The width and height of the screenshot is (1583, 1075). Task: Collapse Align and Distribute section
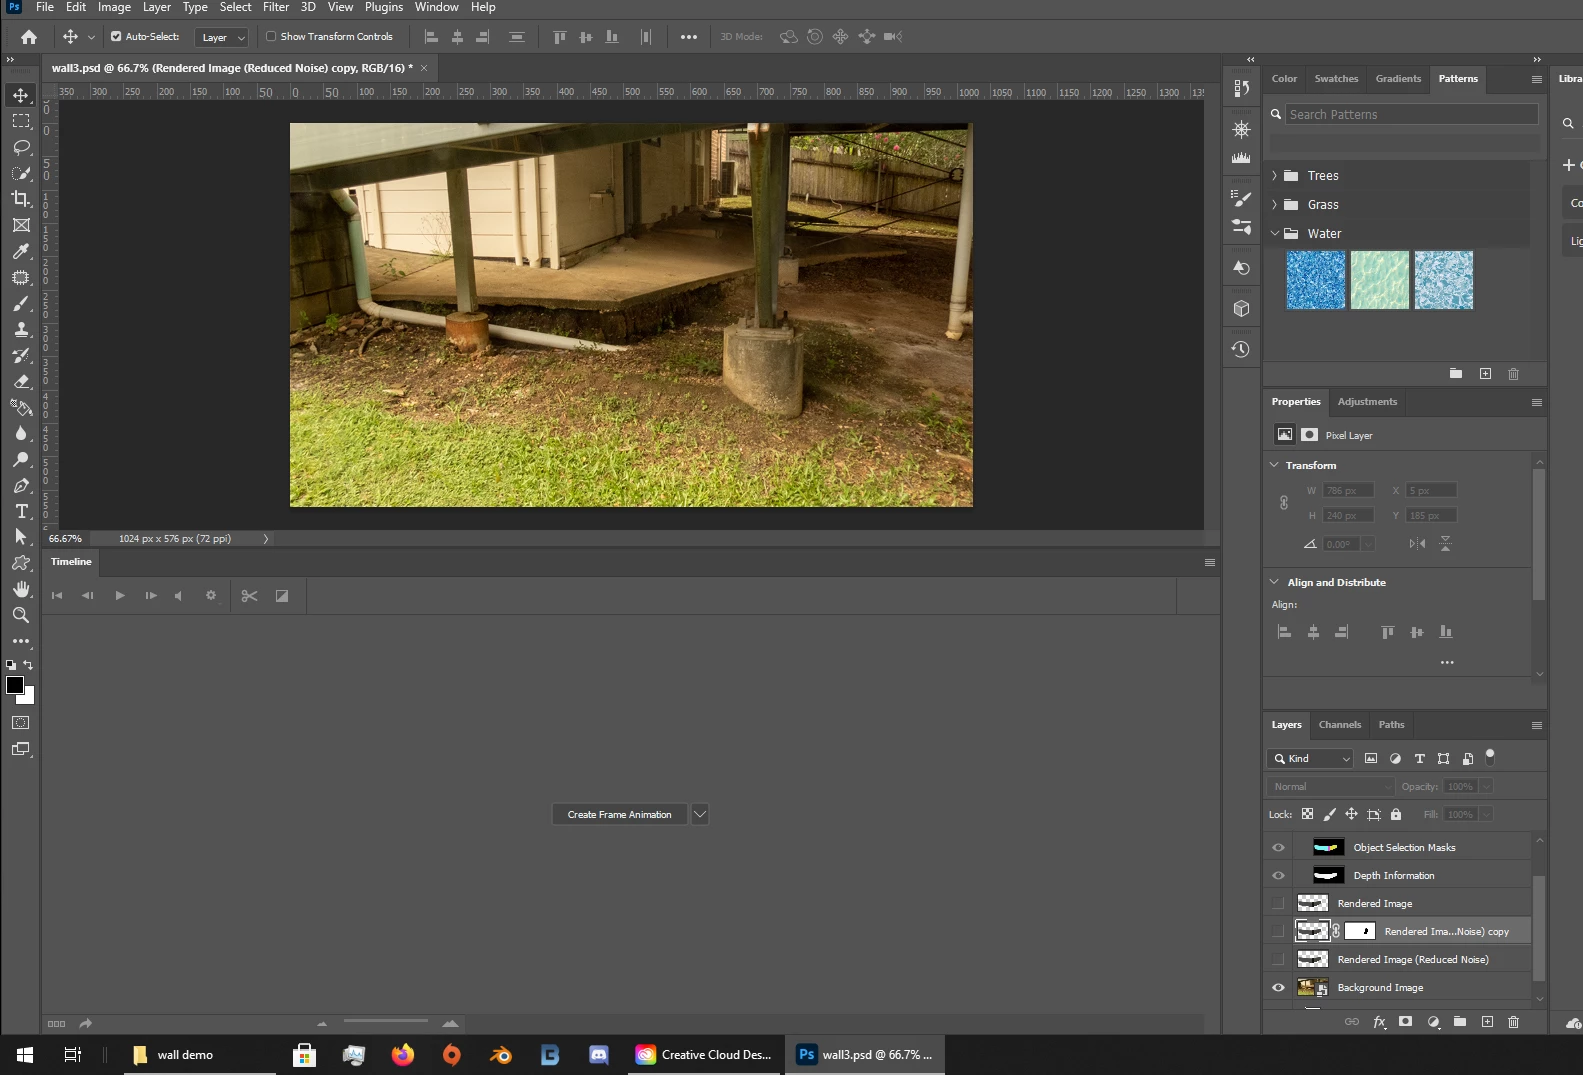(x=1274, y=582)
